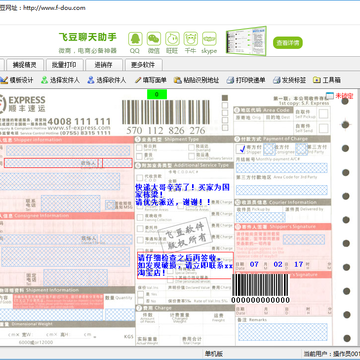Click the QQ penguin icon

coord(135,39)
